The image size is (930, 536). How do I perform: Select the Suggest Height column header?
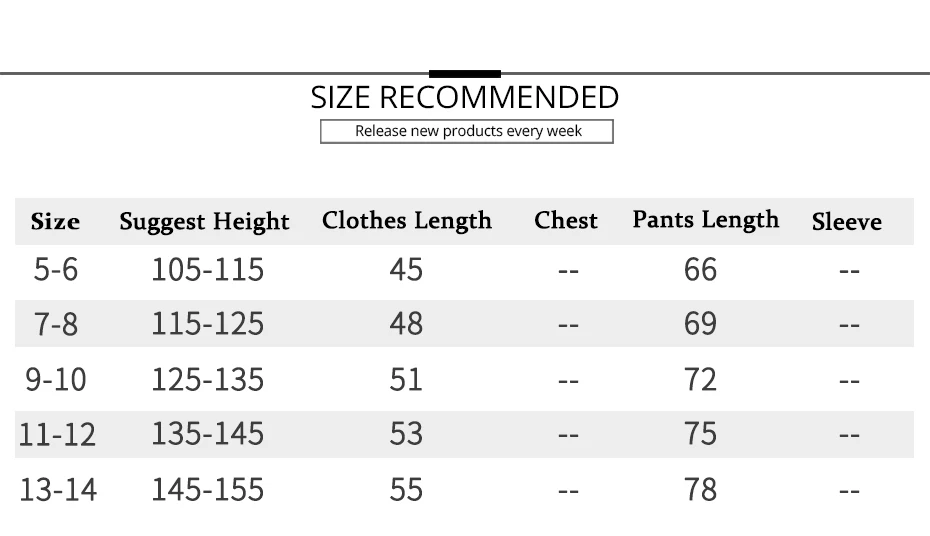[204, 222]
